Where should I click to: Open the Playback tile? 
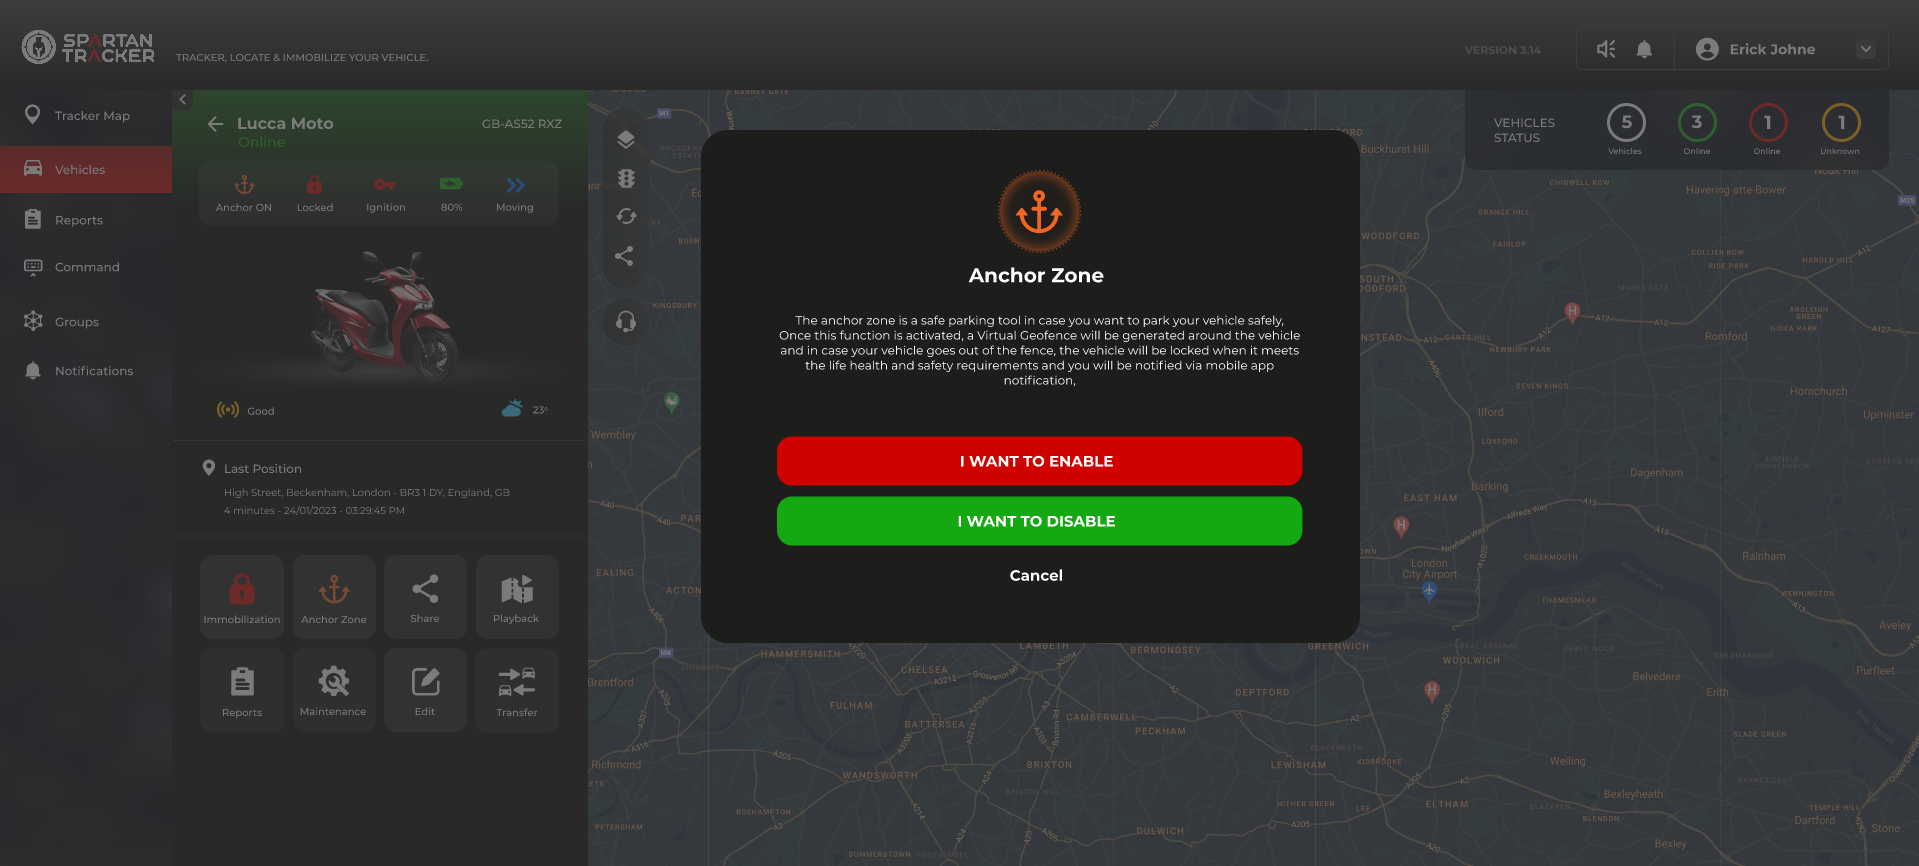pos(517,597)
